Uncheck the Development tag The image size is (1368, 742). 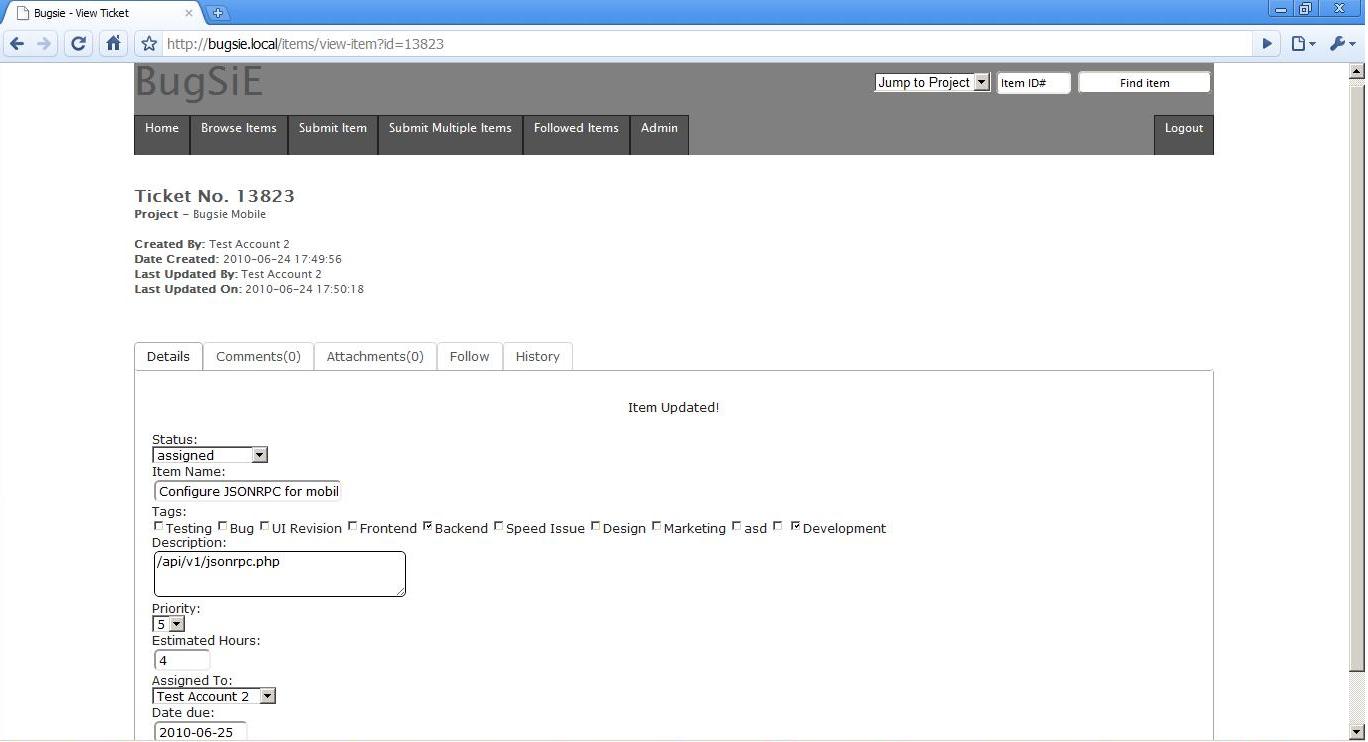click(796, 527)
